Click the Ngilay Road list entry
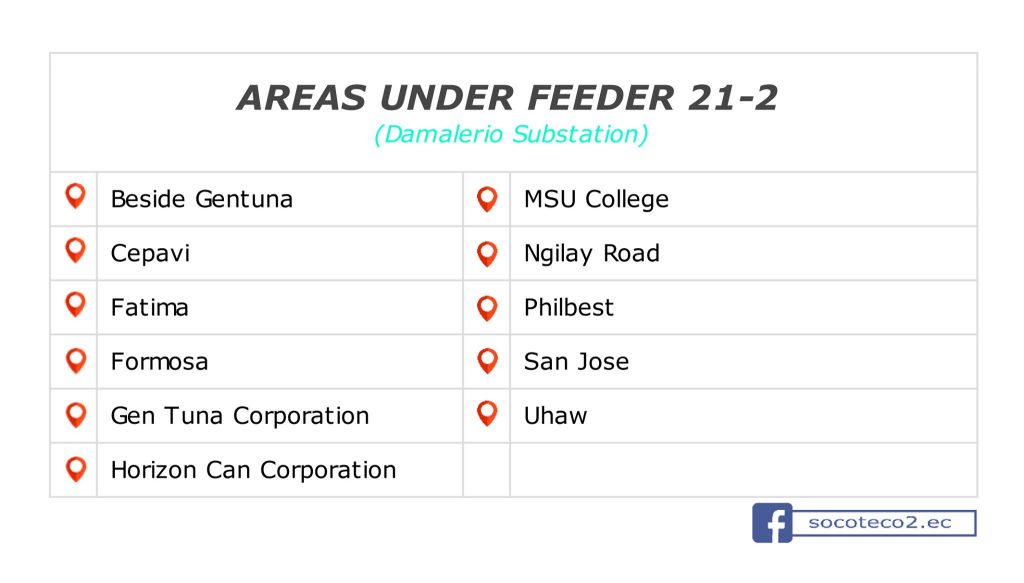Viewport: 1024px width, 583px height. (592, 253)
